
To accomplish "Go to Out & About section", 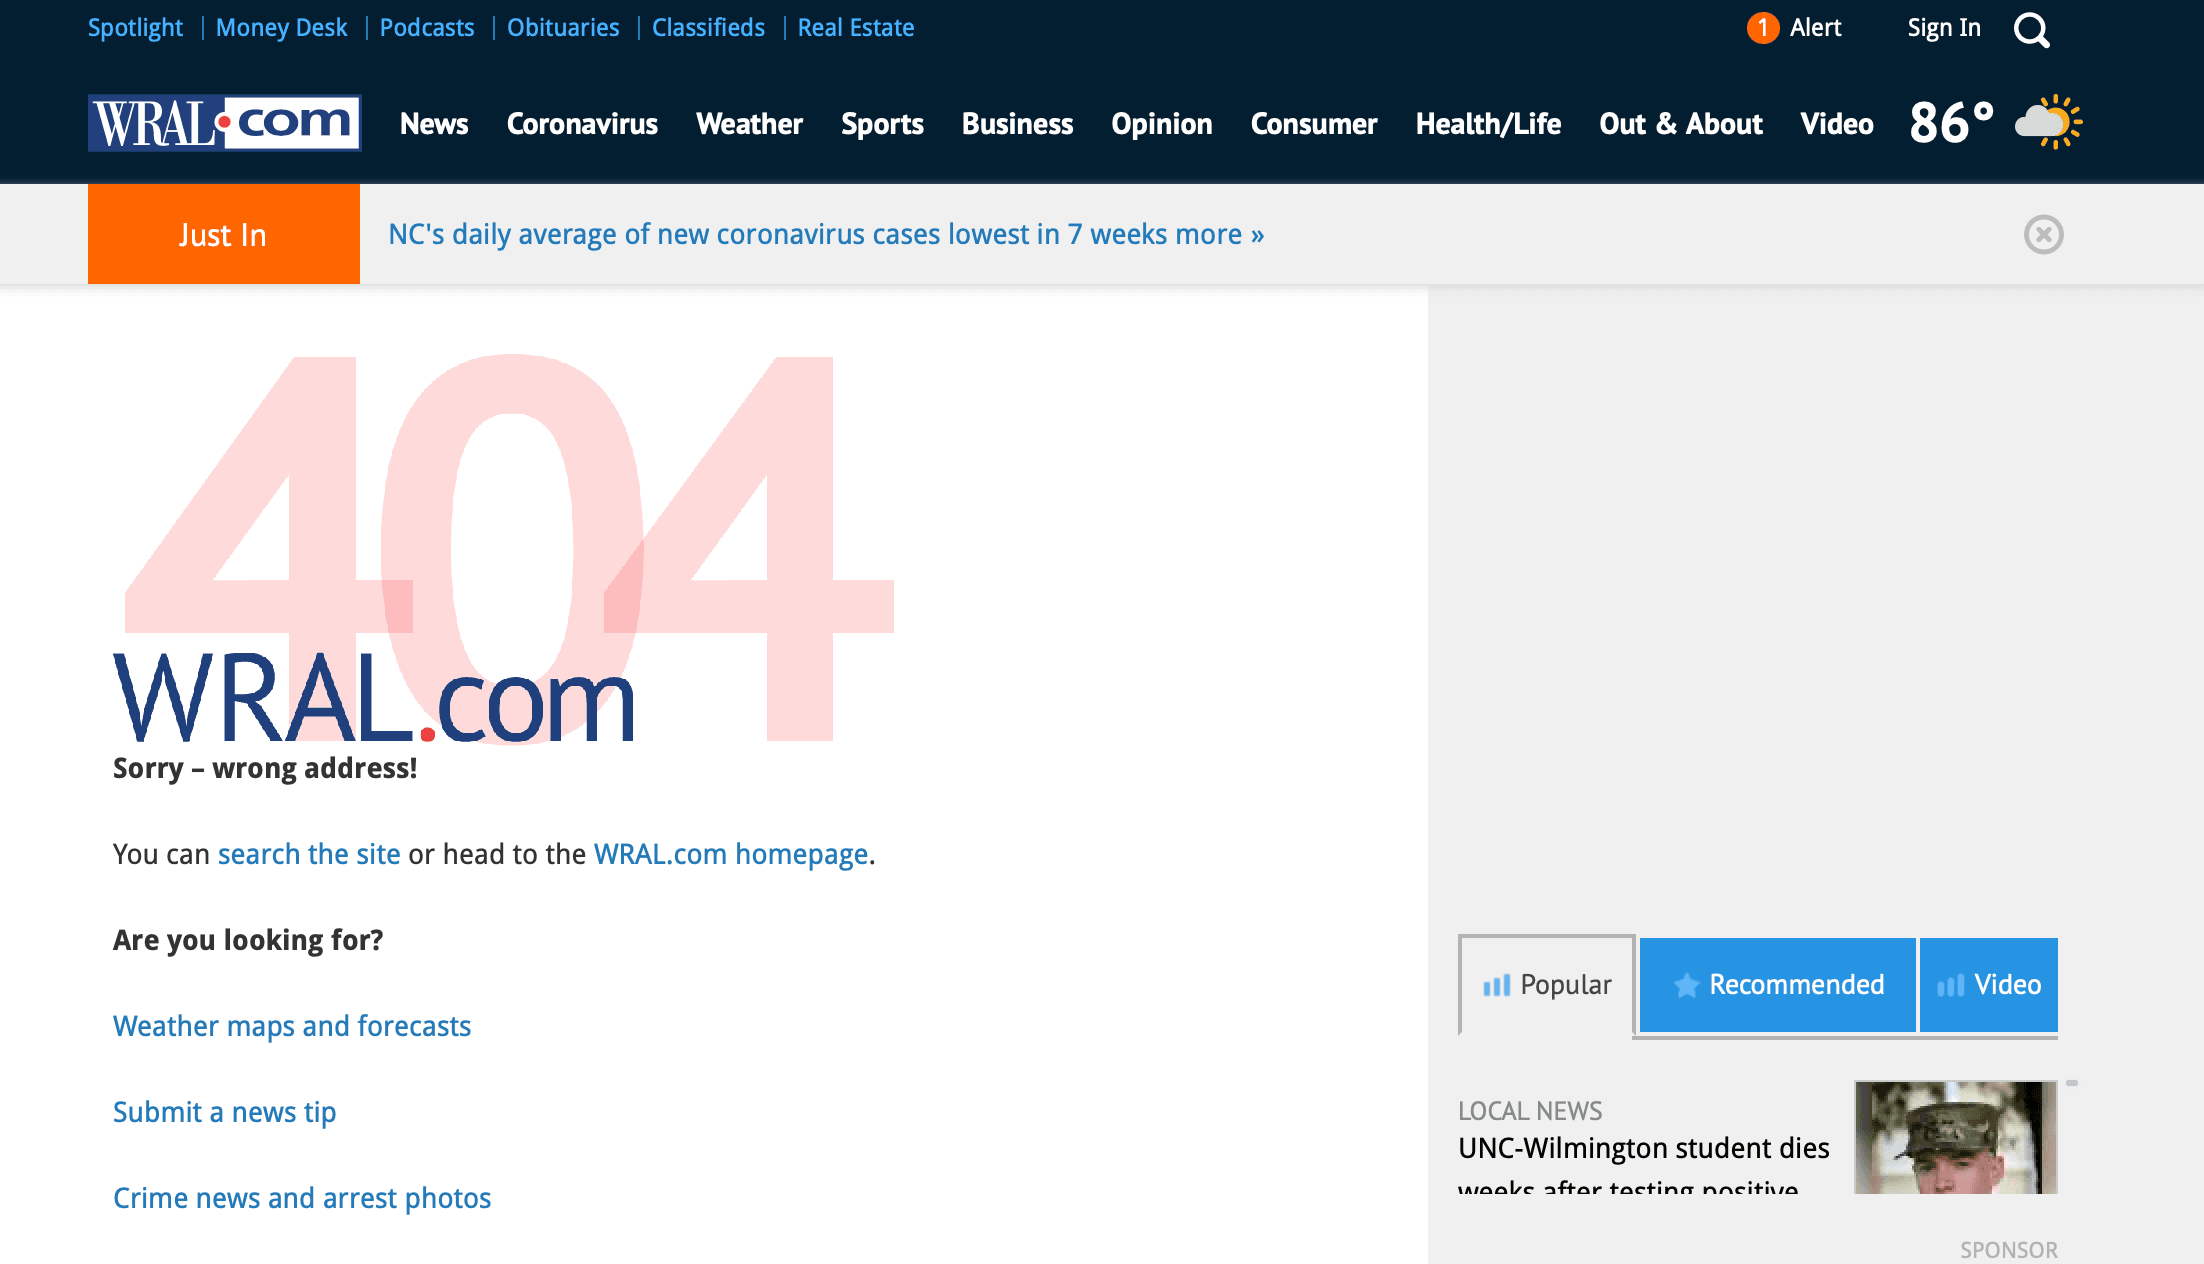I will [1680, 124].
